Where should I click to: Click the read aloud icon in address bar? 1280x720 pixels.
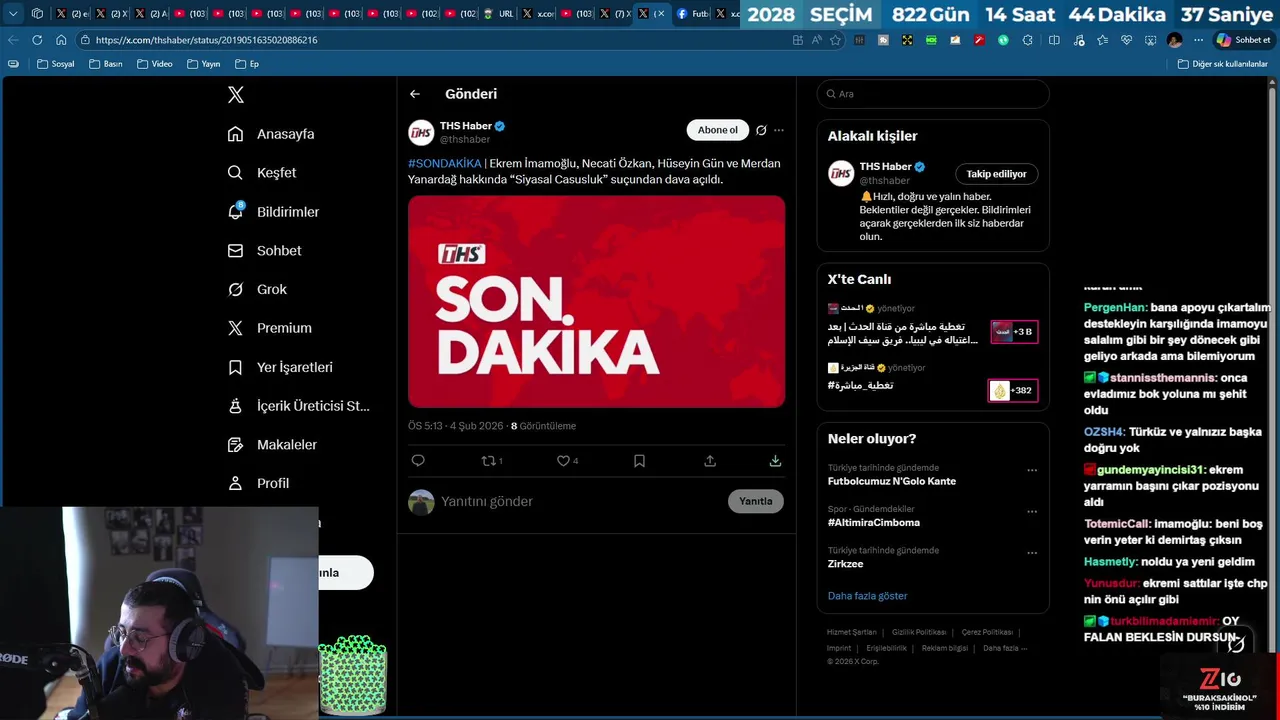click(x=816, y=40)
